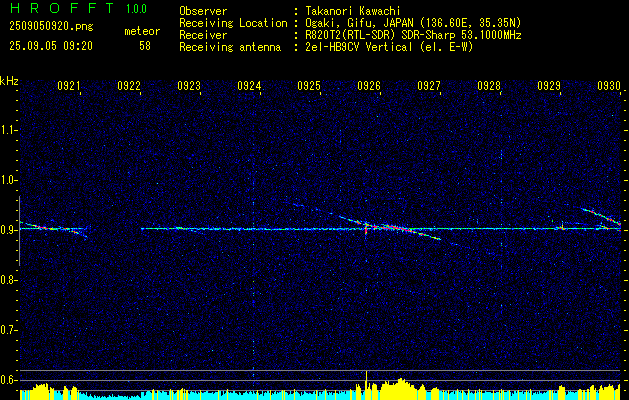
Task: Click the 0926 time marker
Action: coord(369,85)
